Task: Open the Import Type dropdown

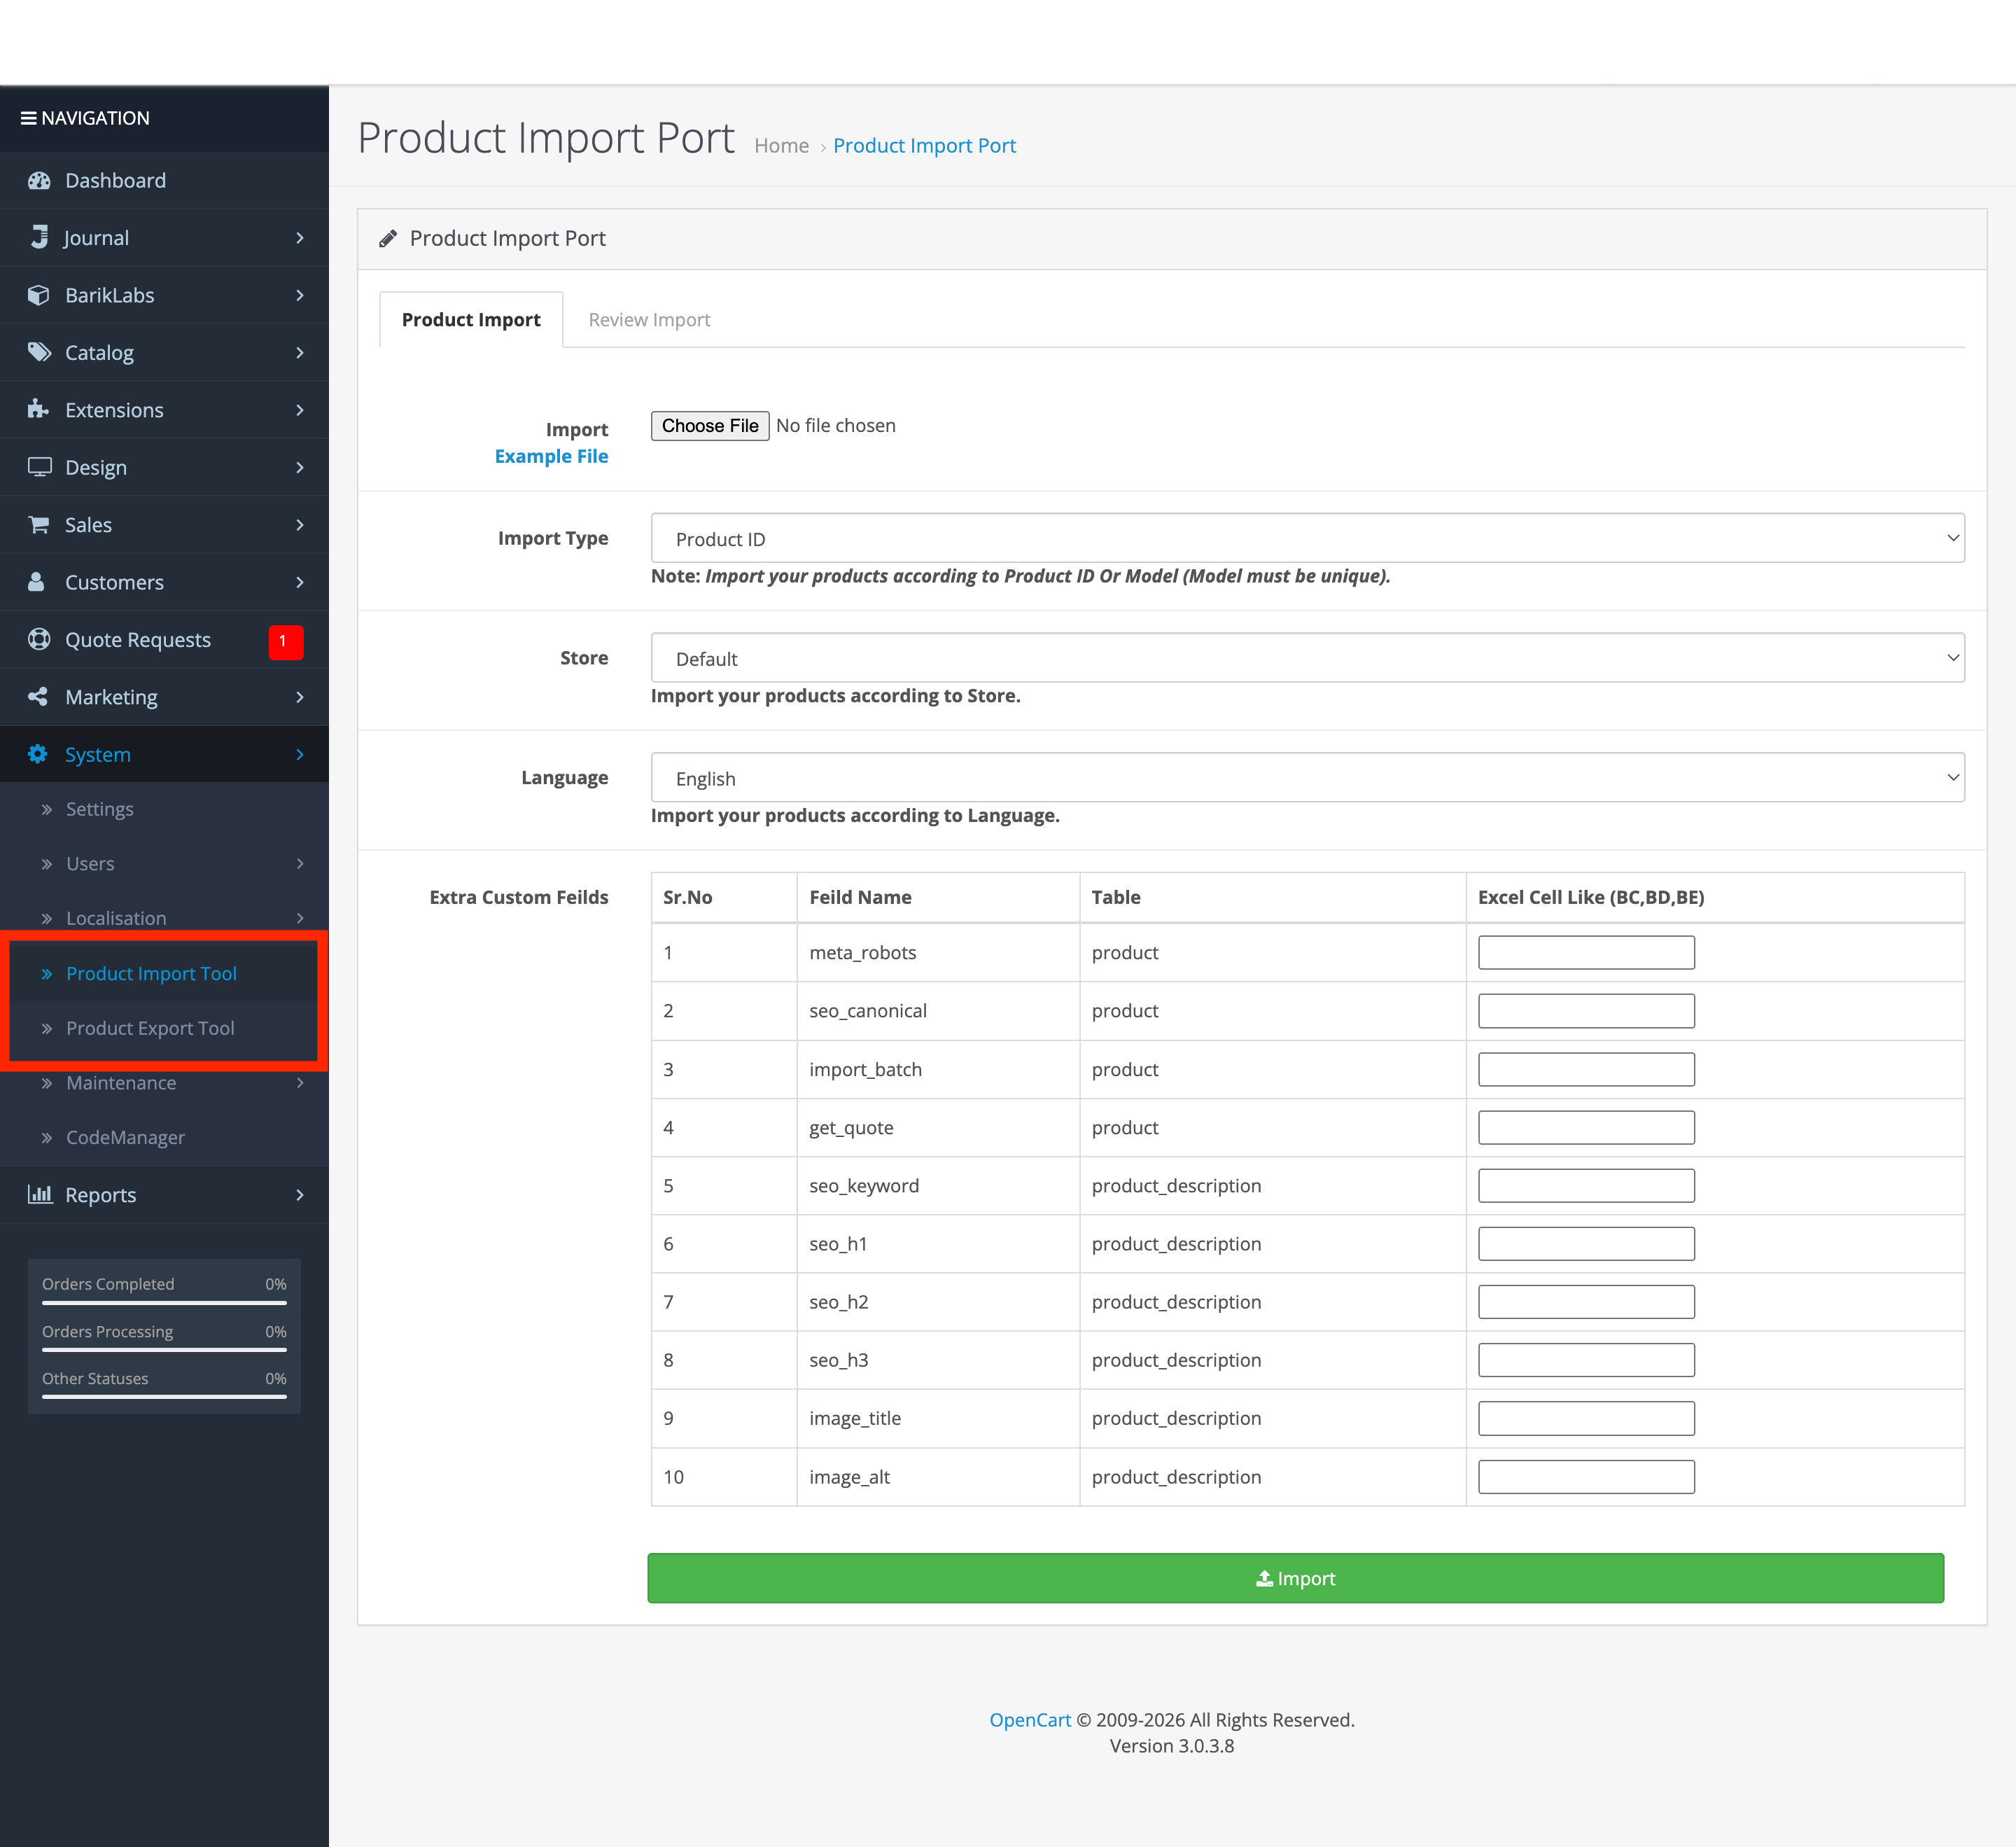Action: tap(1307, 538)
